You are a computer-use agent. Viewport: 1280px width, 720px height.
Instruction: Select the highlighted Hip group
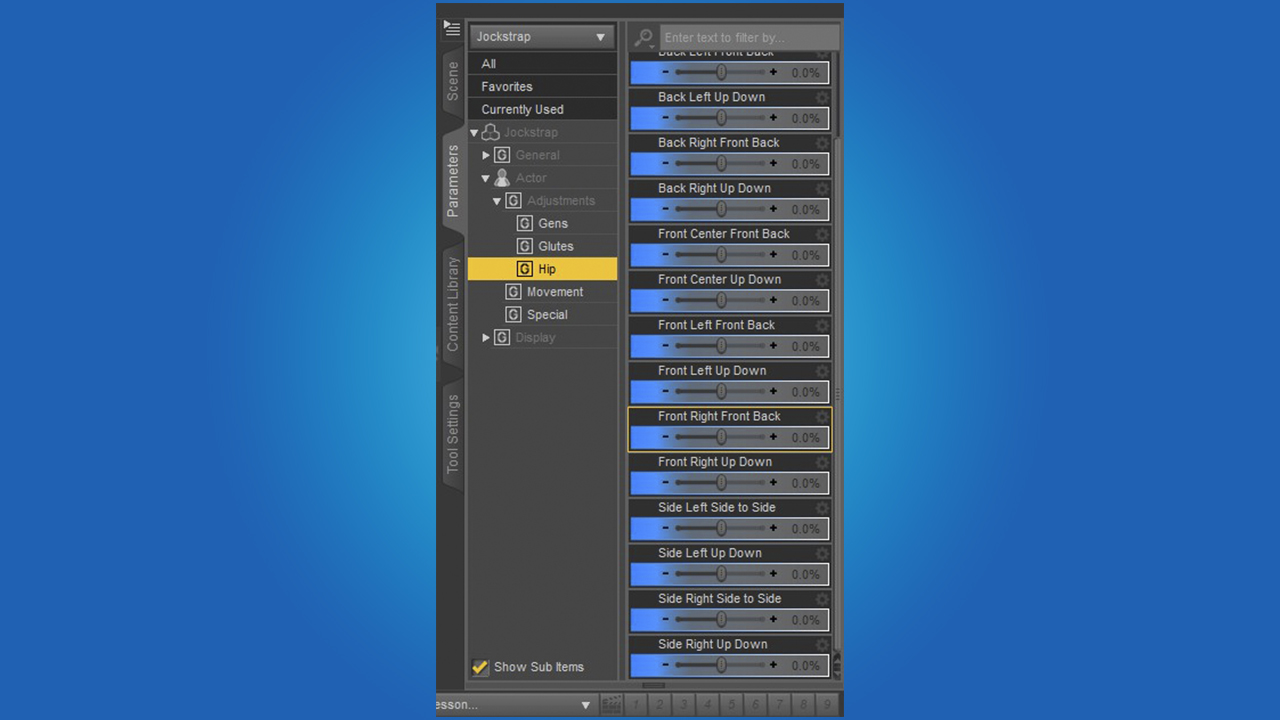(x=543, y=269)
